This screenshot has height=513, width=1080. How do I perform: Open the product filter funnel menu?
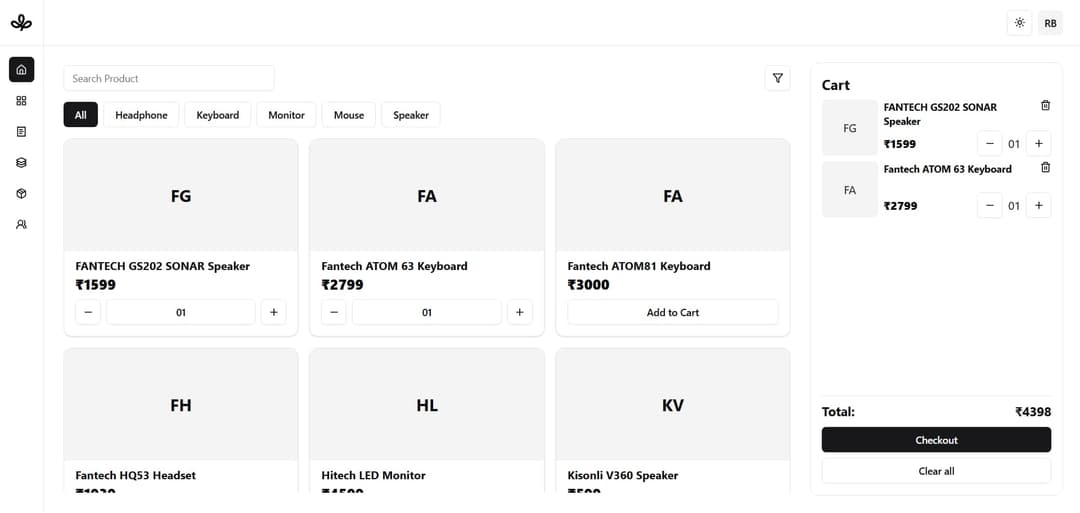[777, 78]
